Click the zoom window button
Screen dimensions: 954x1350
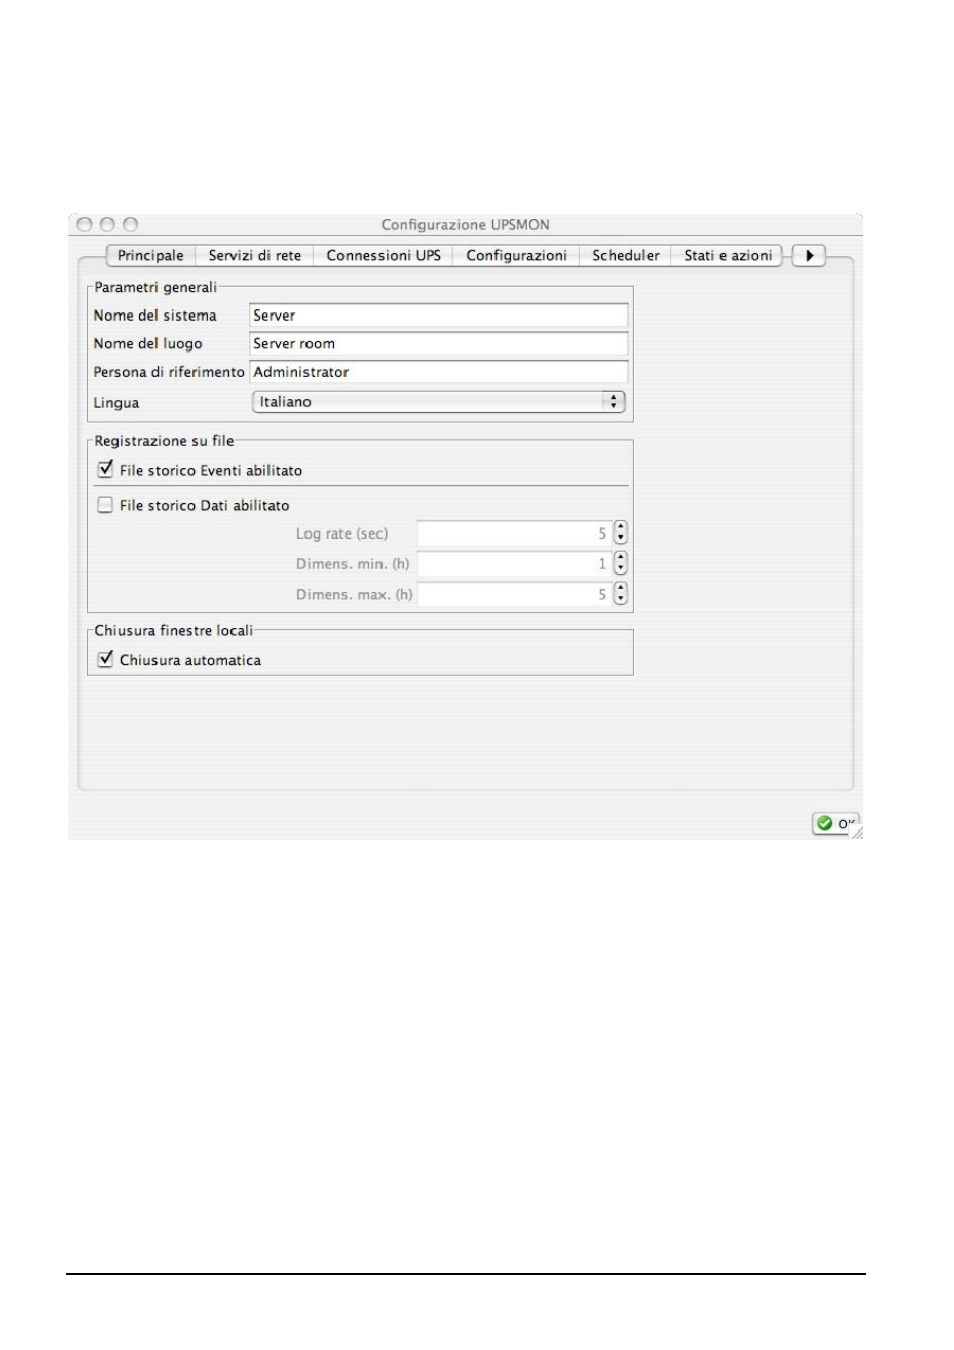pyautogui.click(x=130, y=225)
